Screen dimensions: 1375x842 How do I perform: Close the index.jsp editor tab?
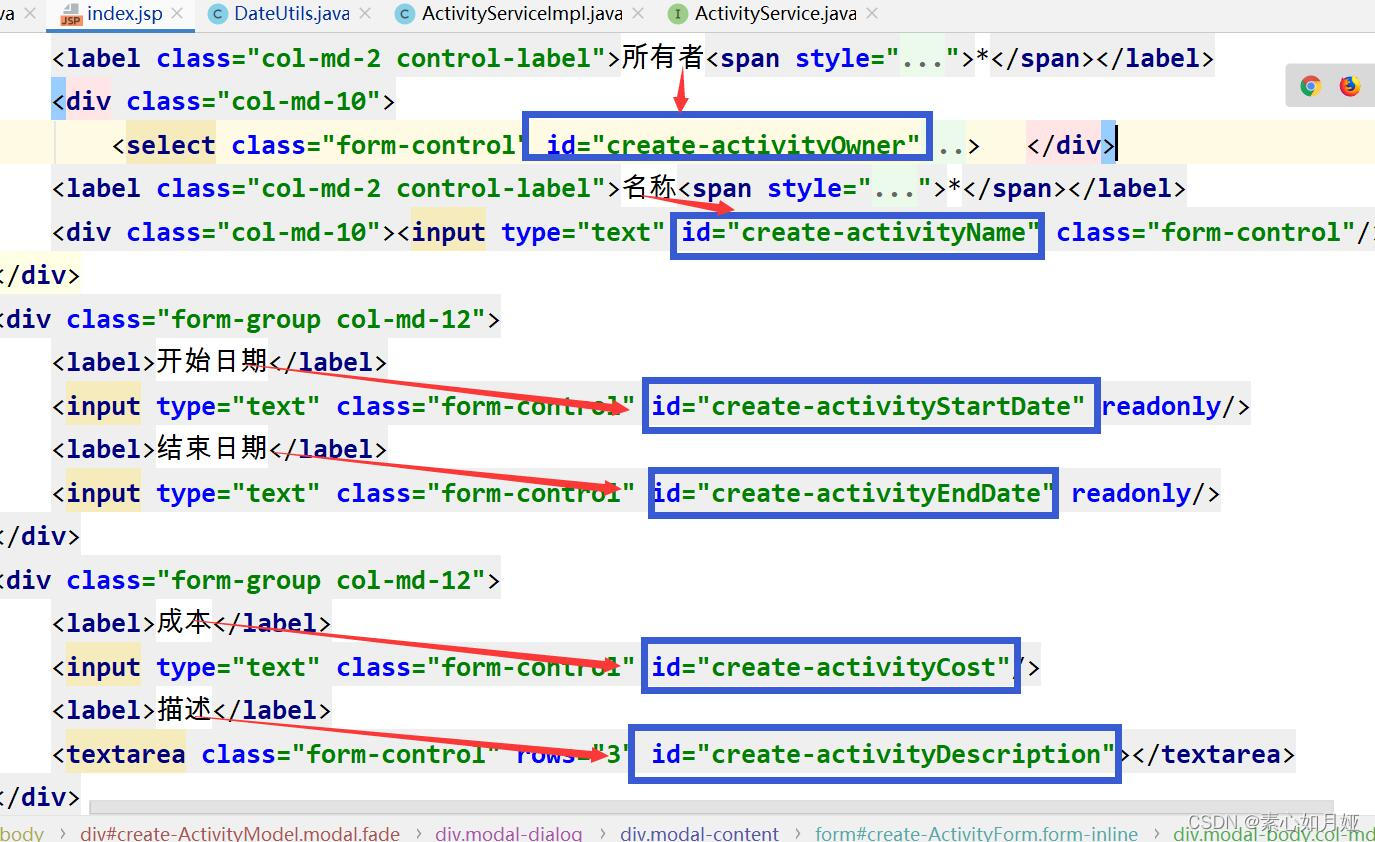click(178, 14)
